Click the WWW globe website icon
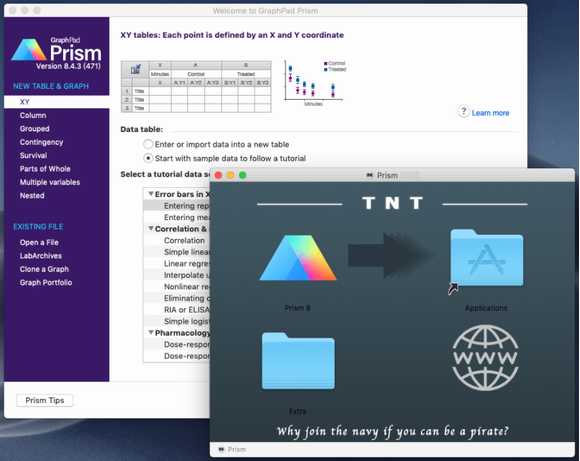The image size is (580, 461). [x=485, y=358]
